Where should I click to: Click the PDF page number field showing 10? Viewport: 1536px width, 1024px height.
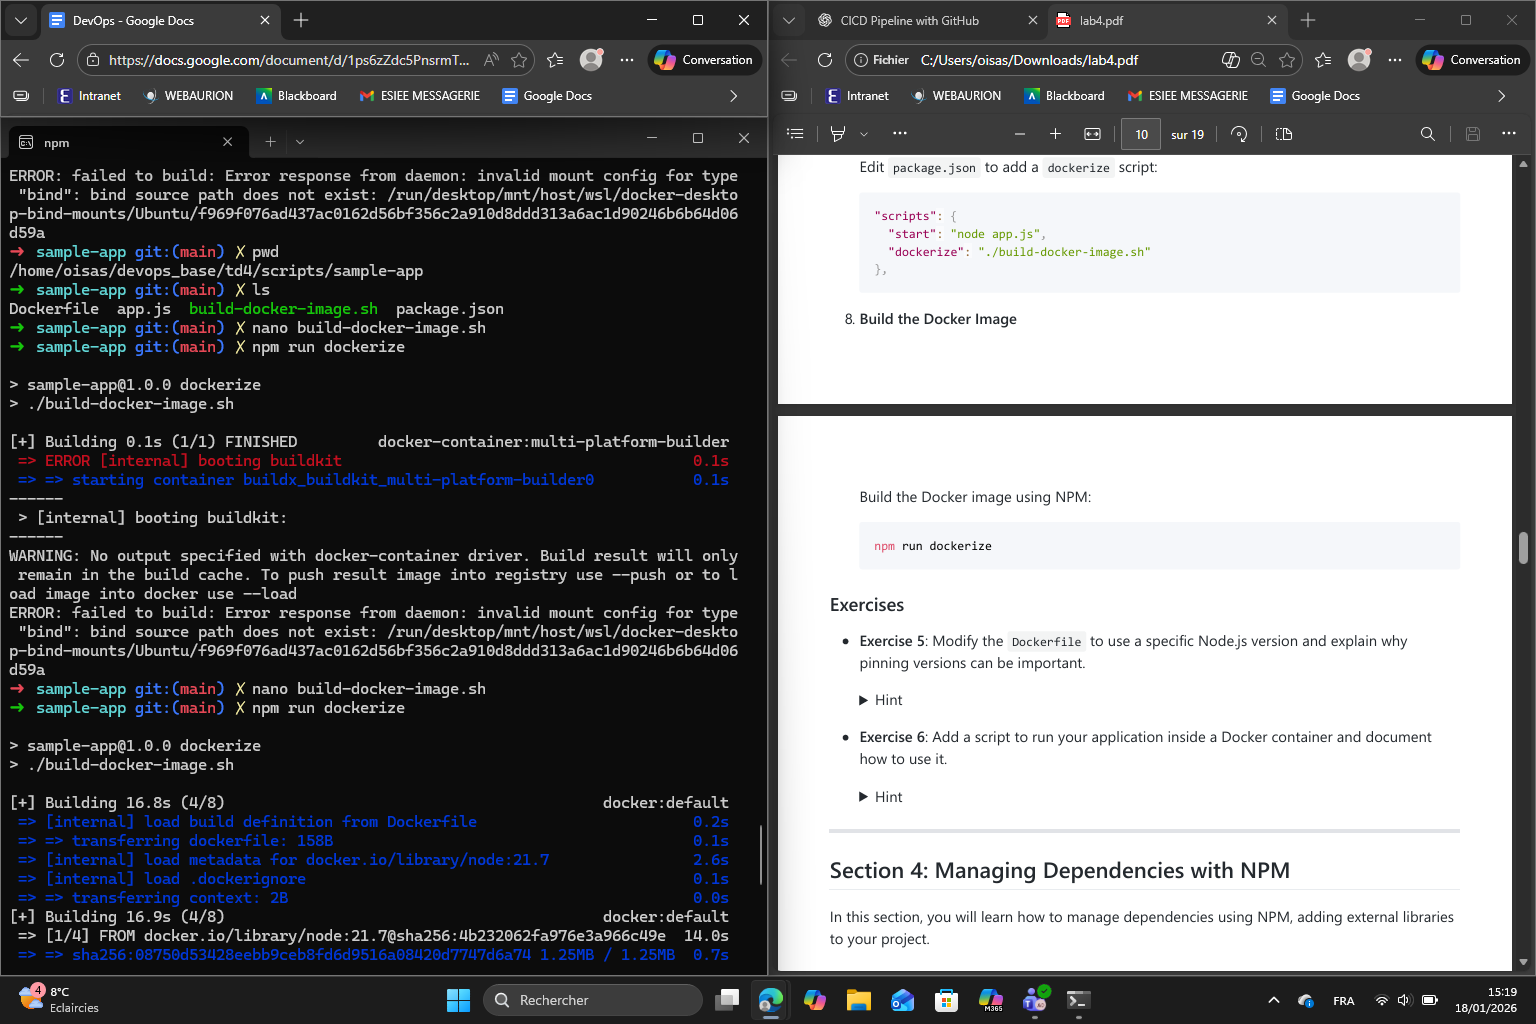click(1140, 133)
